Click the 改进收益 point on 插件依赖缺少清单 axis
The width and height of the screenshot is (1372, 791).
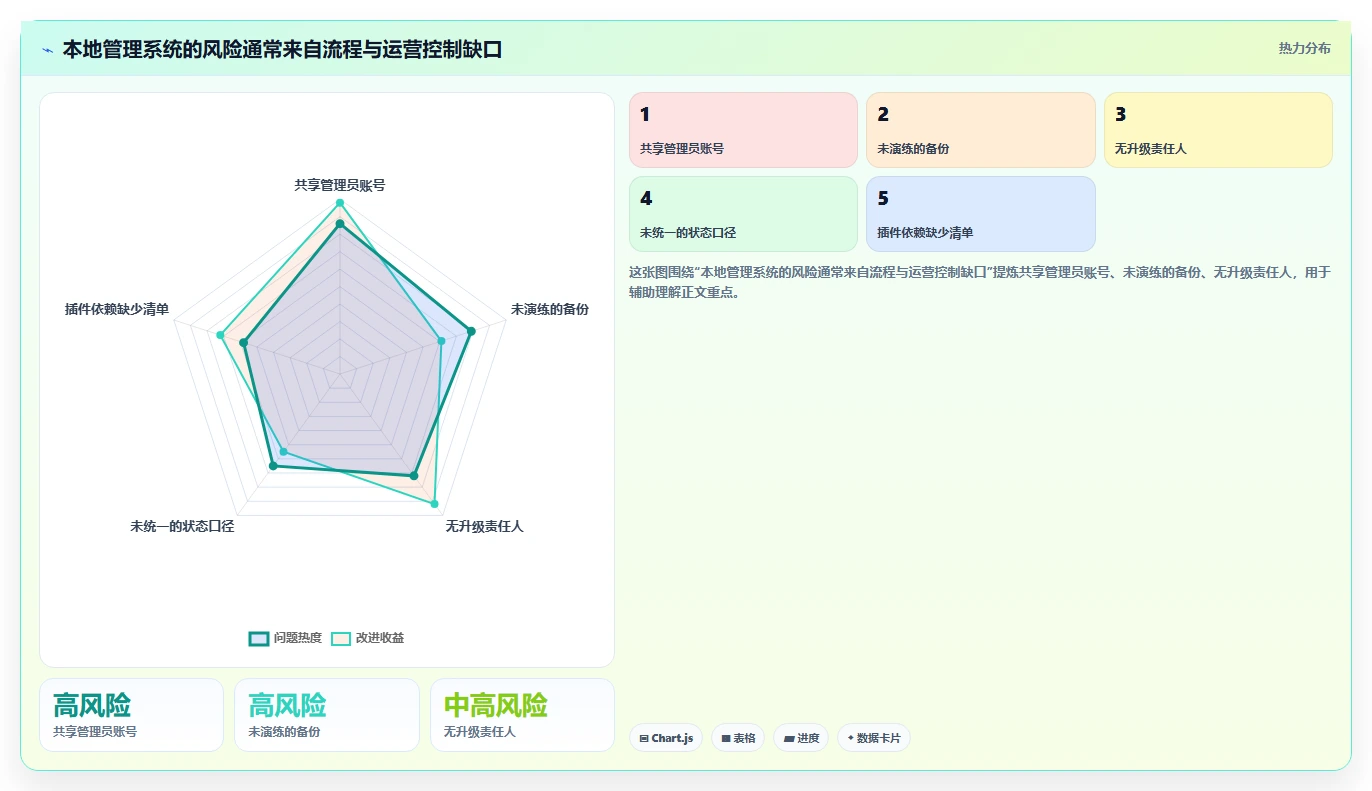coord(220,335)
